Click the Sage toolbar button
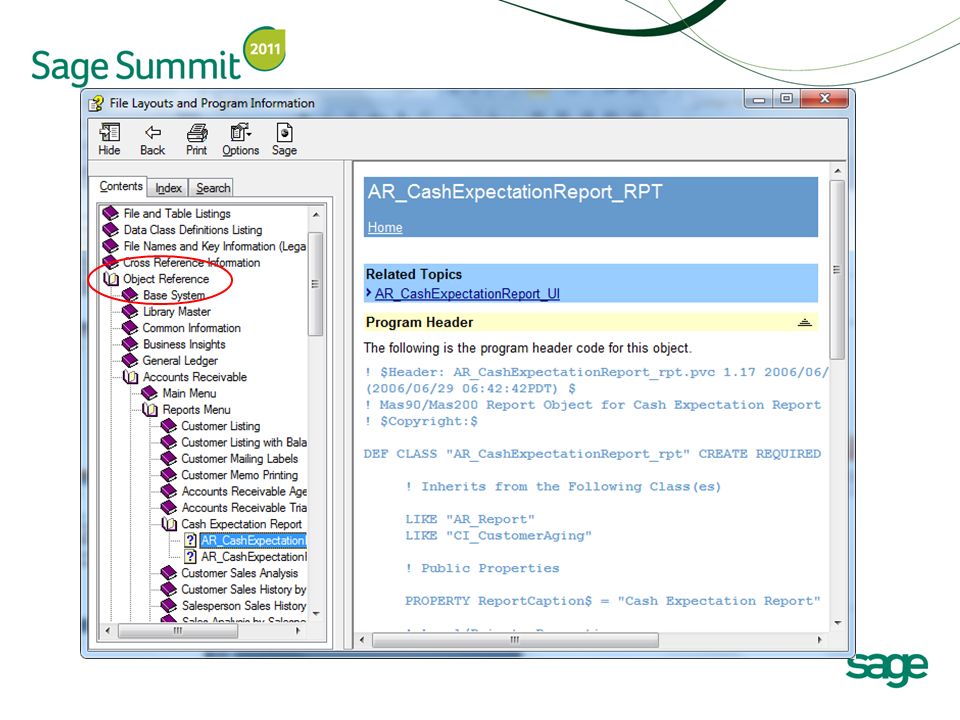 (284, 139)
